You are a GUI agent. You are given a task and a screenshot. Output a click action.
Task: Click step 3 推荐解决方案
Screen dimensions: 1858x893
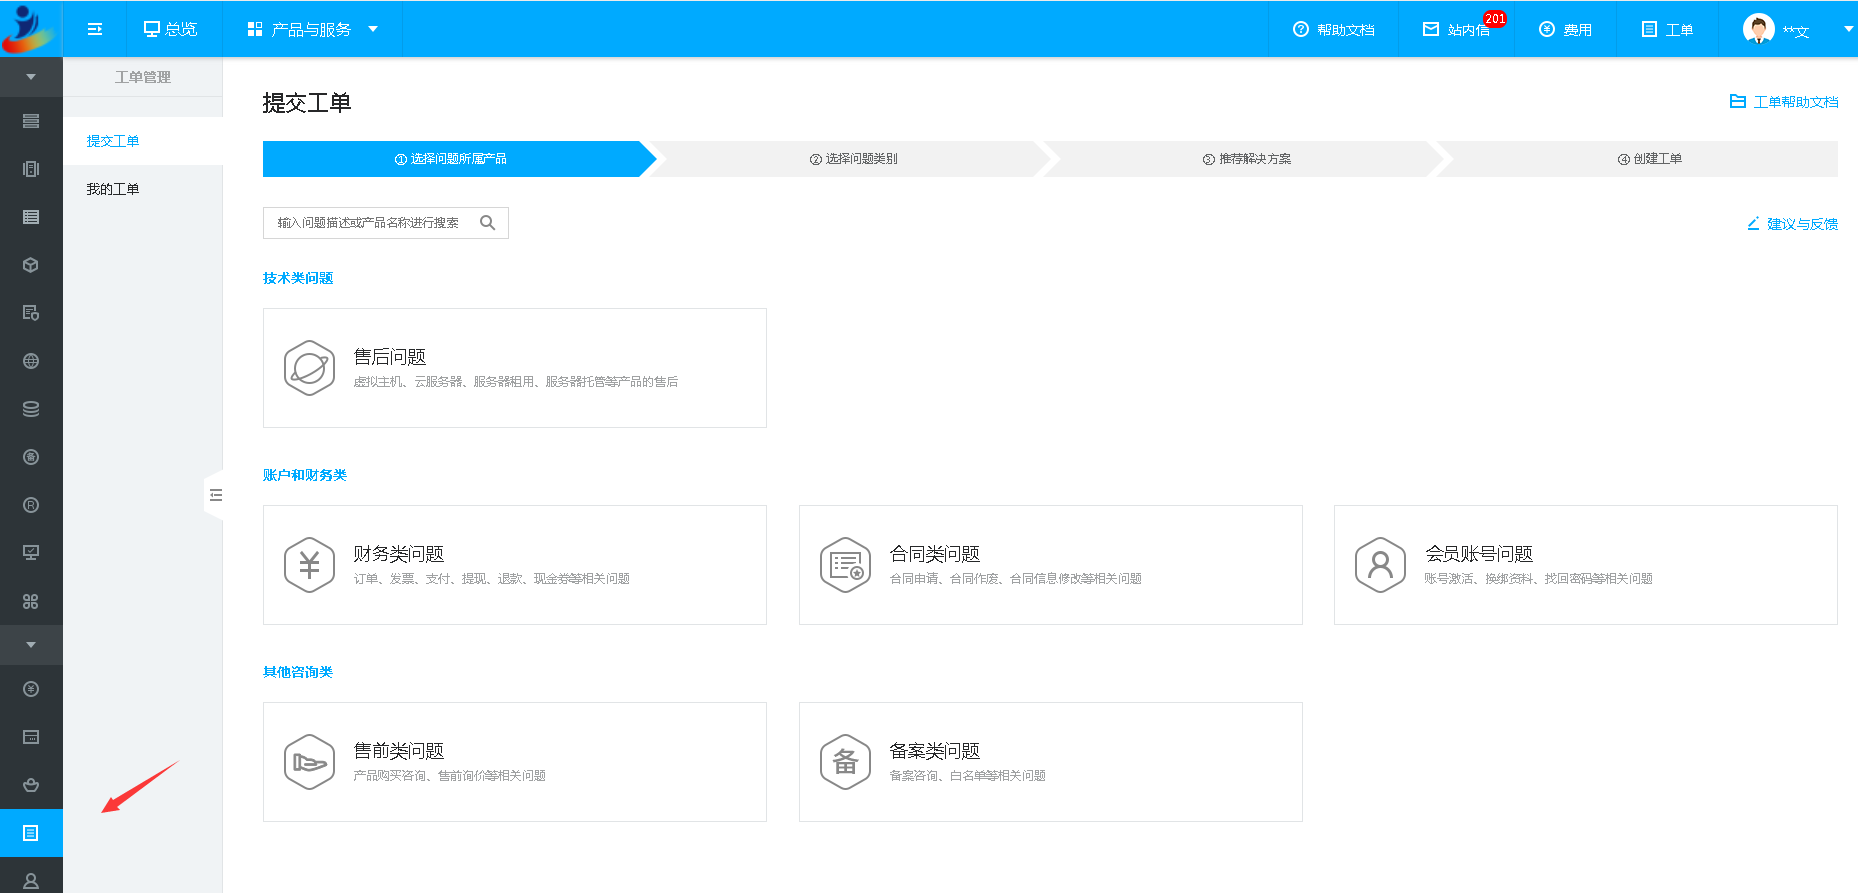[1247, 159]
